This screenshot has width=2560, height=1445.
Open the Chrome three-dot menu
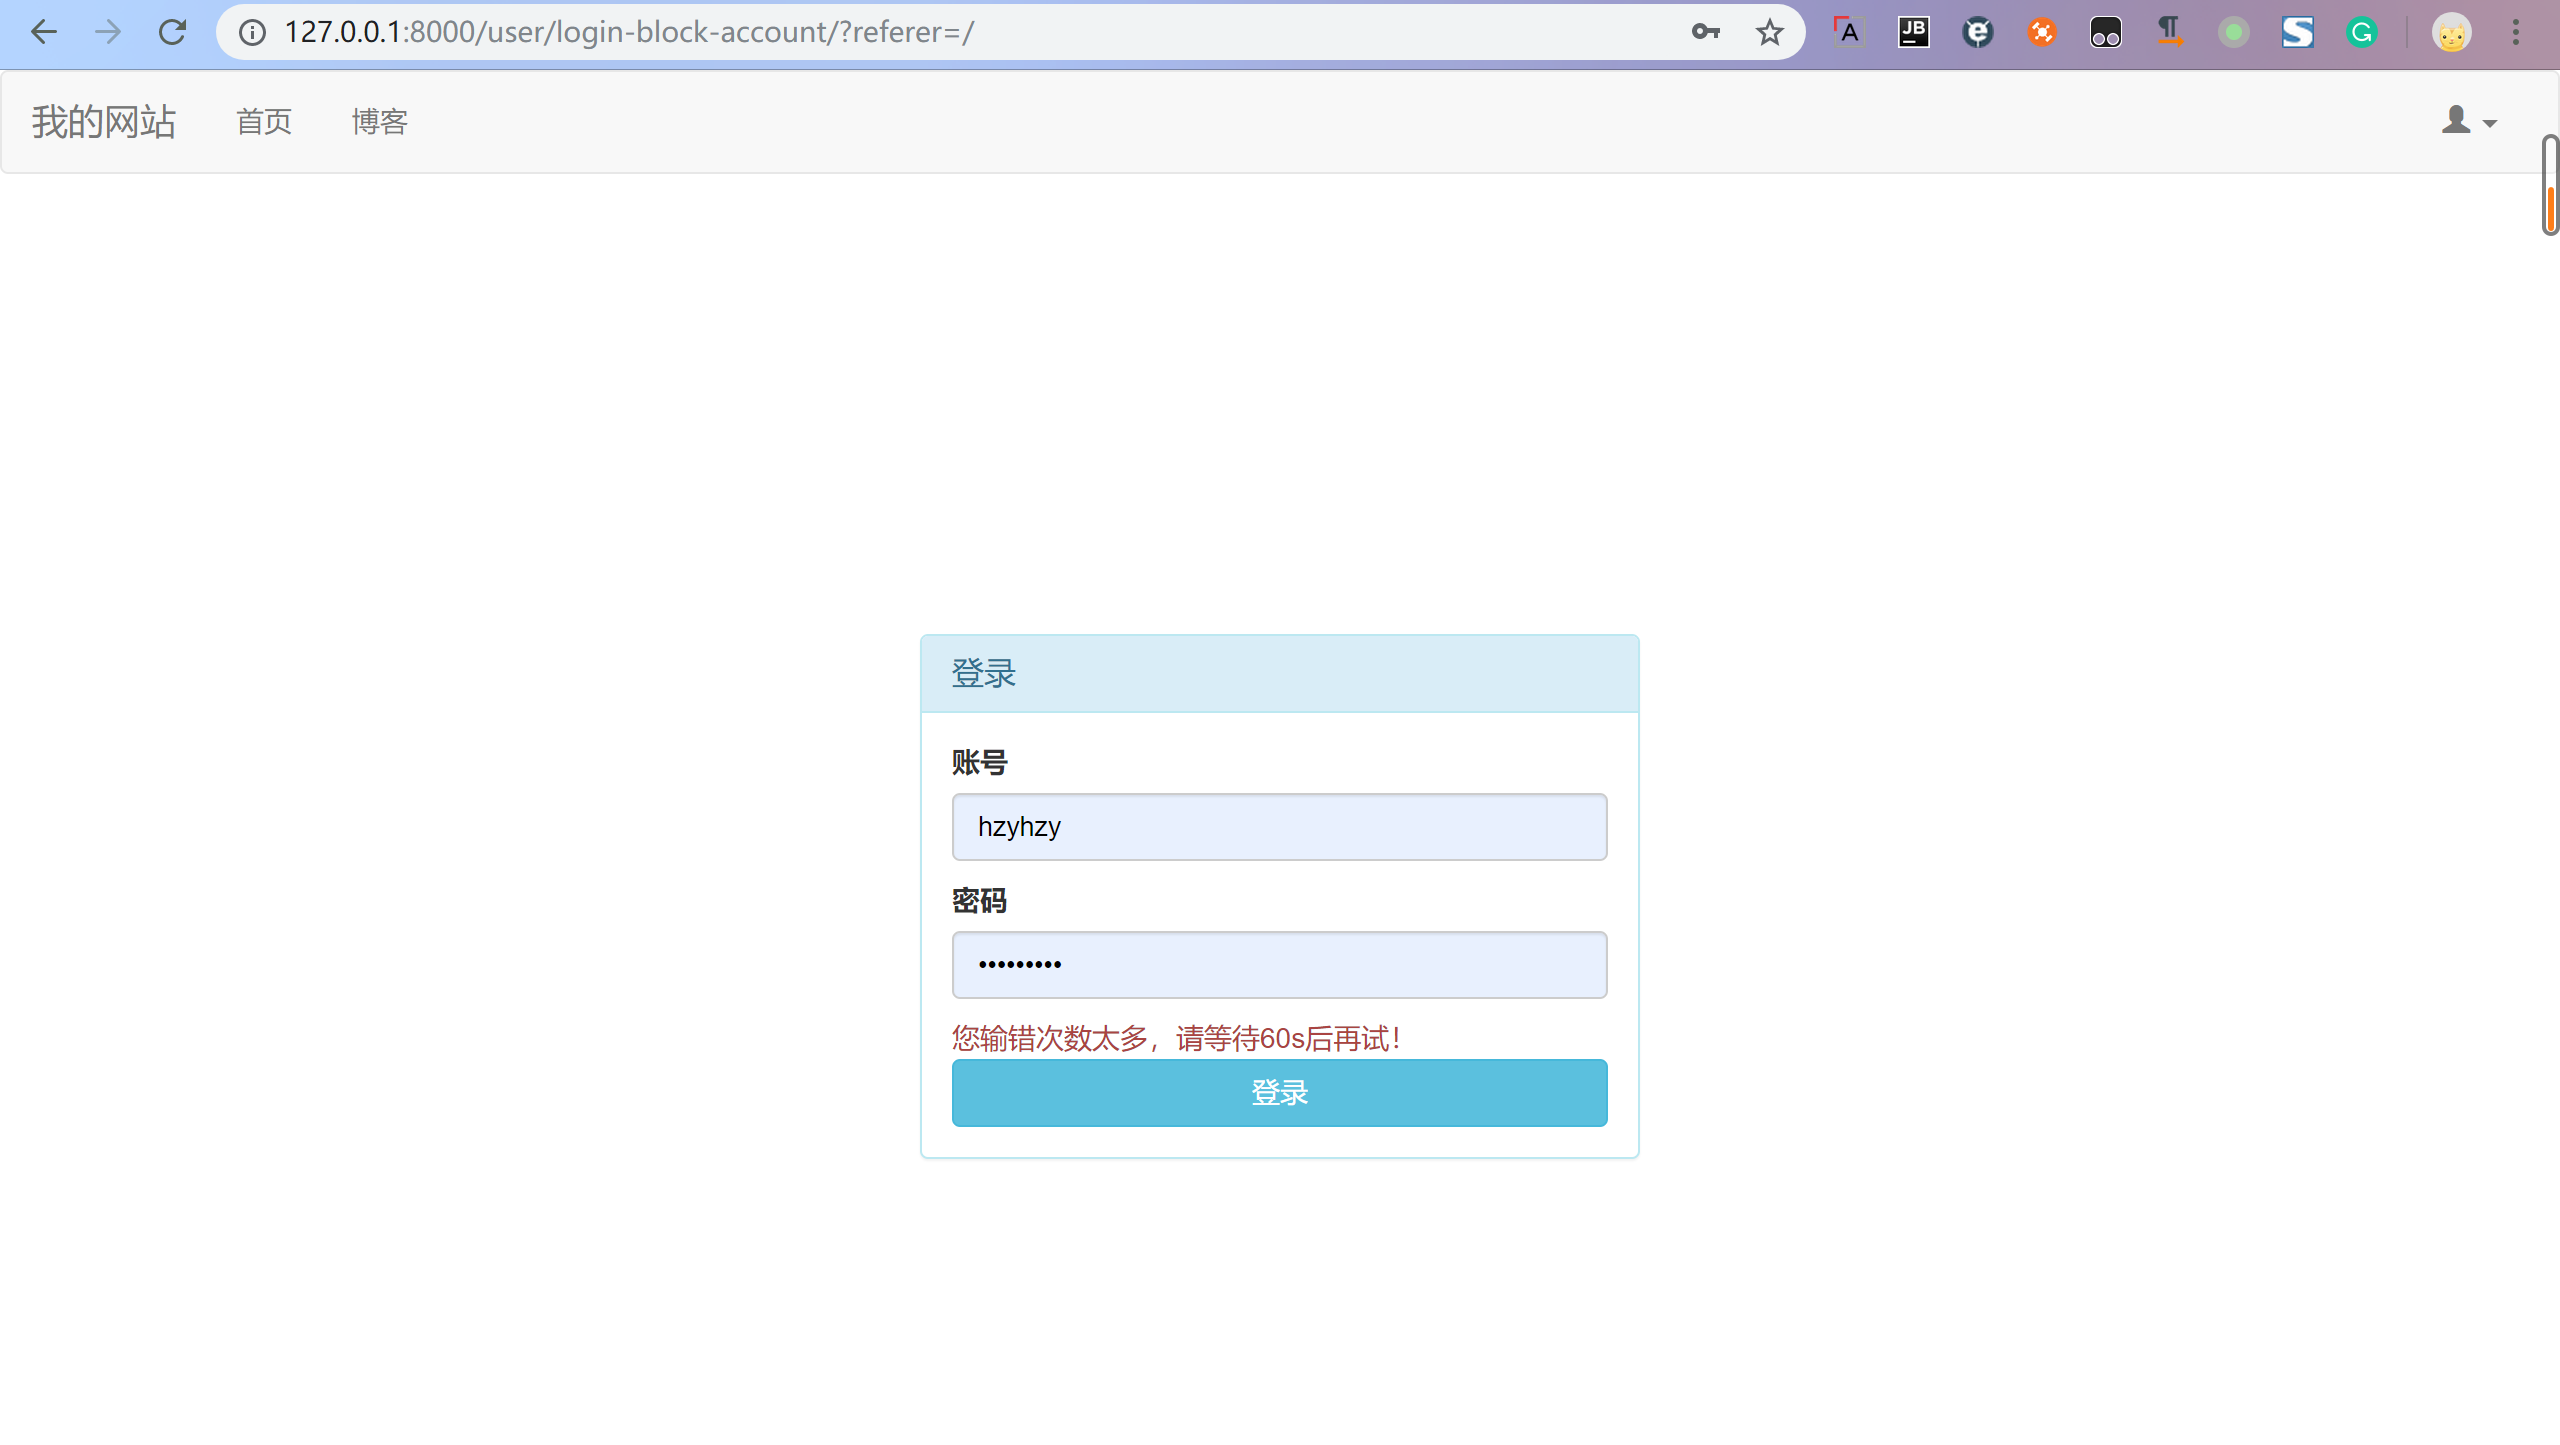coord(2515,32)
